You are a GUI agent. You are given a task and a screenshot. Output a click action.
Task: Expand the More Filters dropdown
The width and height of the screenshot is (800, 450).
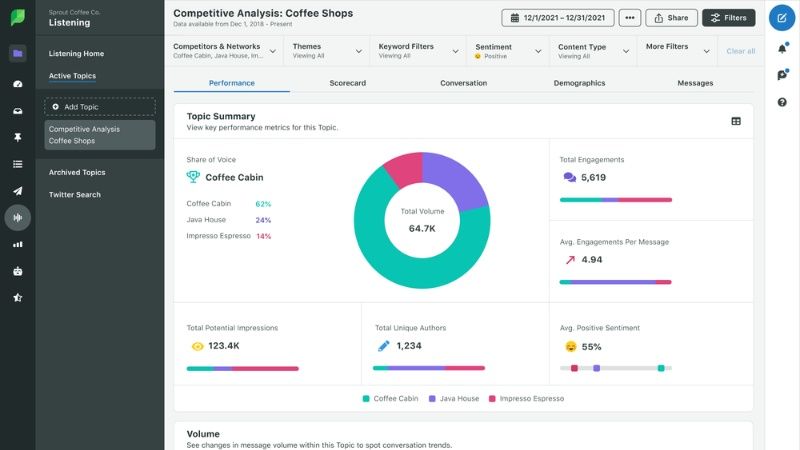tap(678, 51)
